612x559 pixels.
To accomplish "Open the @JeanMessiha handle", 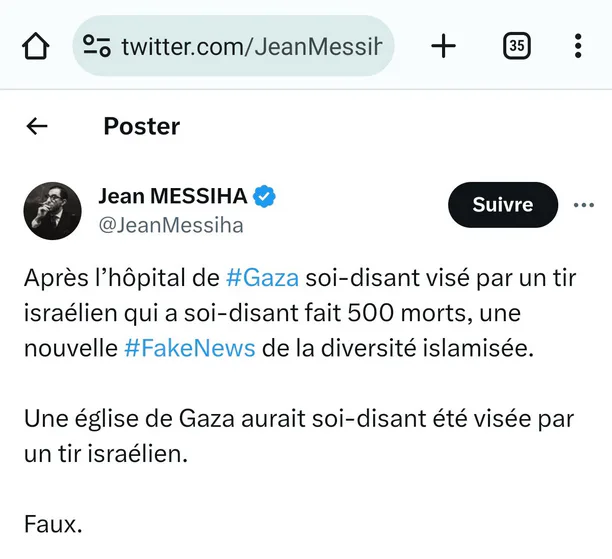I will click(x=171, y=225).
